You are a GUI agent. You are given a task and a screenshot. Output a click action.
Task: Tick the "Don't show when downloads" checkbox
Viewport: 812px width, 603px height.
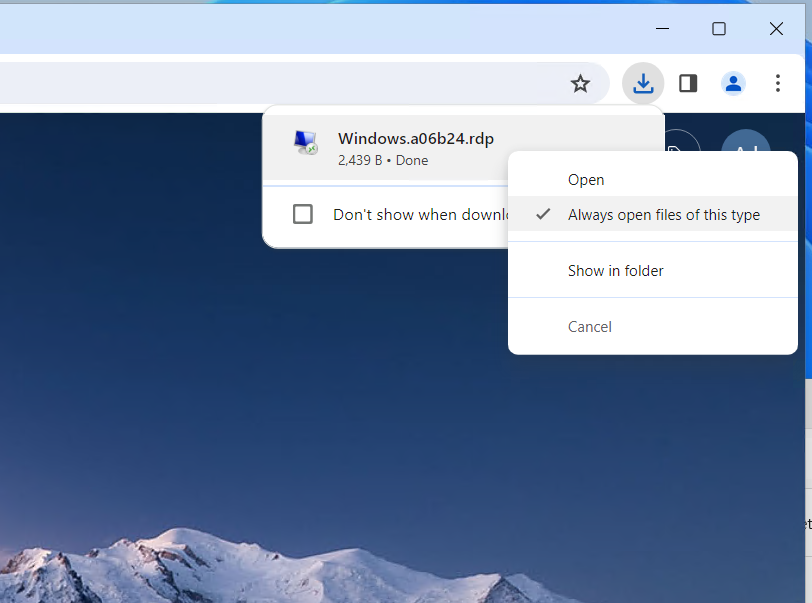pyautogui.click(x=303, y=214)
